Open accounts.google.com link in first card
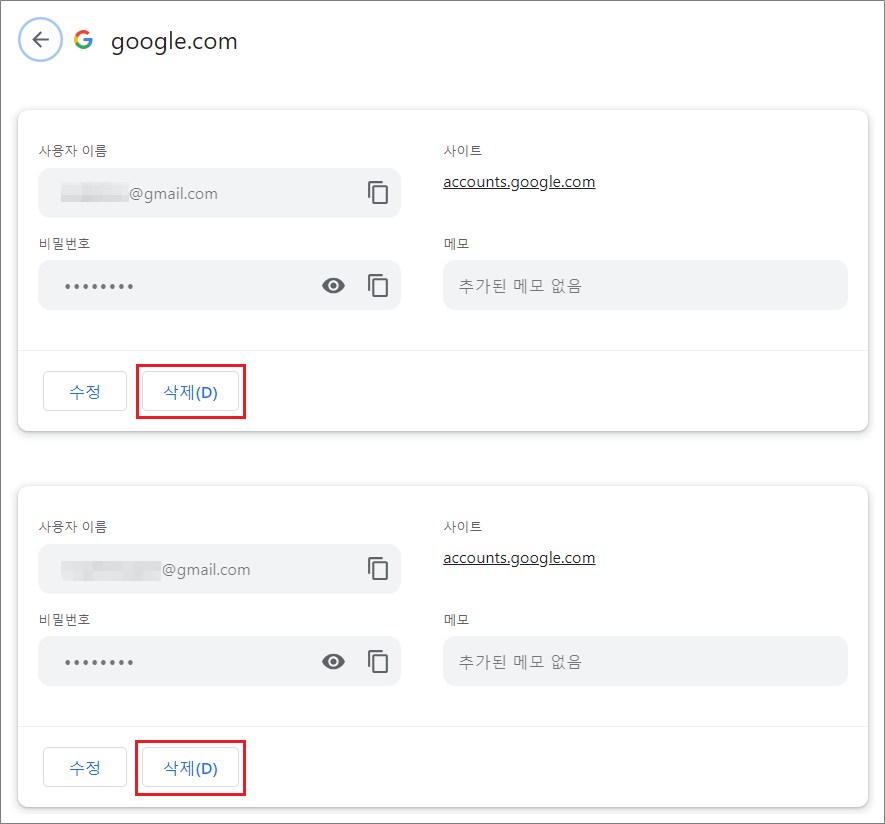This screenshot has height=824, width=885. [x=519, y=182]
